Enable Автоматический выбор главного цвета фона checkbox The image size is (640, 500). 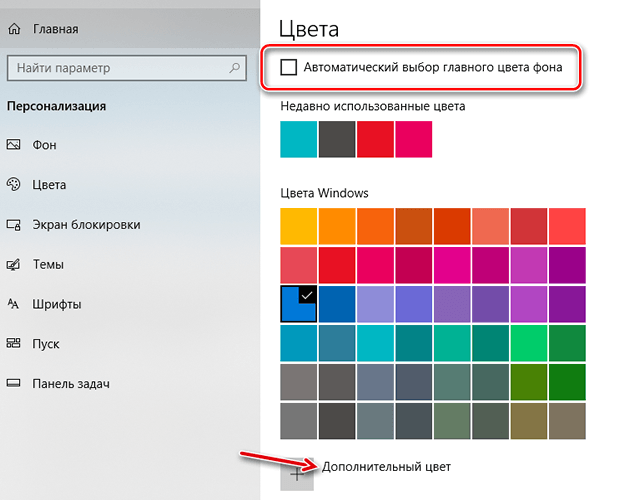click(x=289, y=67)
